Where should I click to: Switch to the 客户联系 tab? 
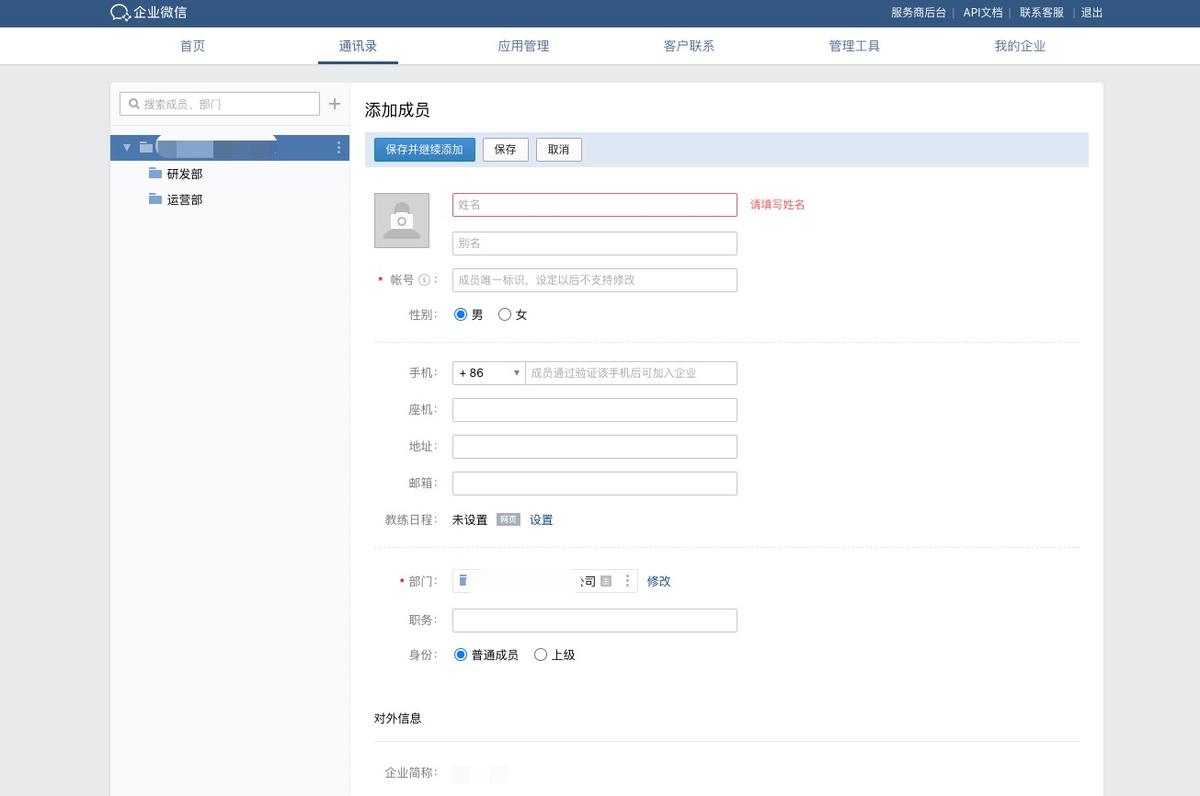tap(688, 45)
